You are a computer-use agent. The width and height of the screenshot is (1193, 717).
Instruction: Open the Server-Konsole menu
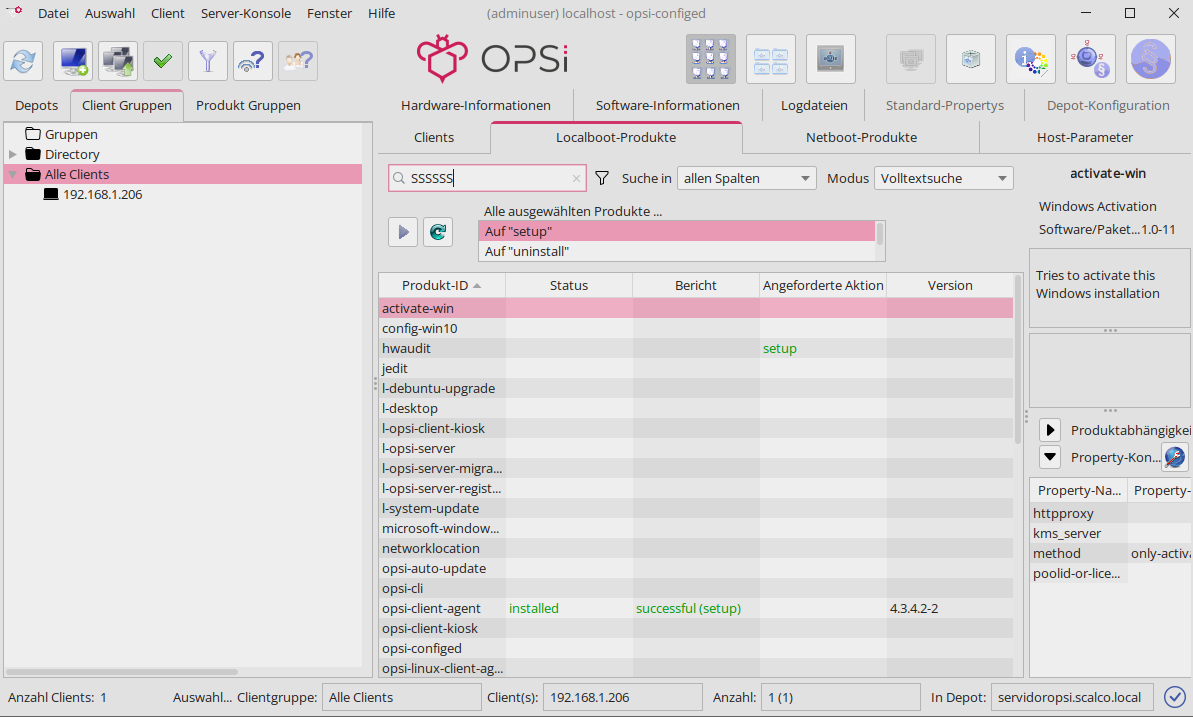[x=246, y=13]
